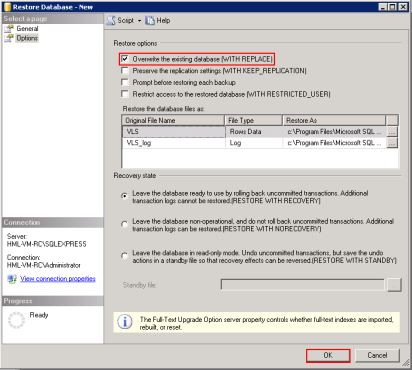Select the Options page
This screenshot has width=412, height=370.
pos(27,38)
